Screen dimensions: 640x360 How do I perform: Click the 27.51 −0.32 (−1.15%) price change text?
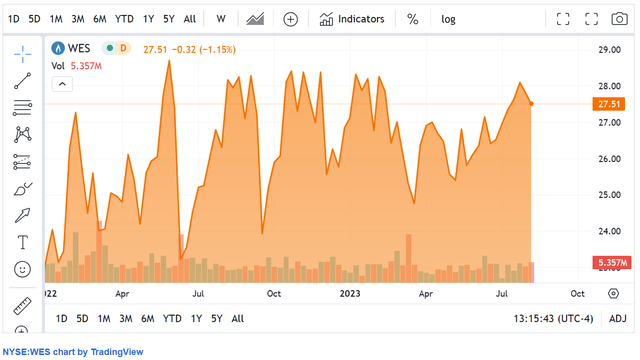click(189, 49)
